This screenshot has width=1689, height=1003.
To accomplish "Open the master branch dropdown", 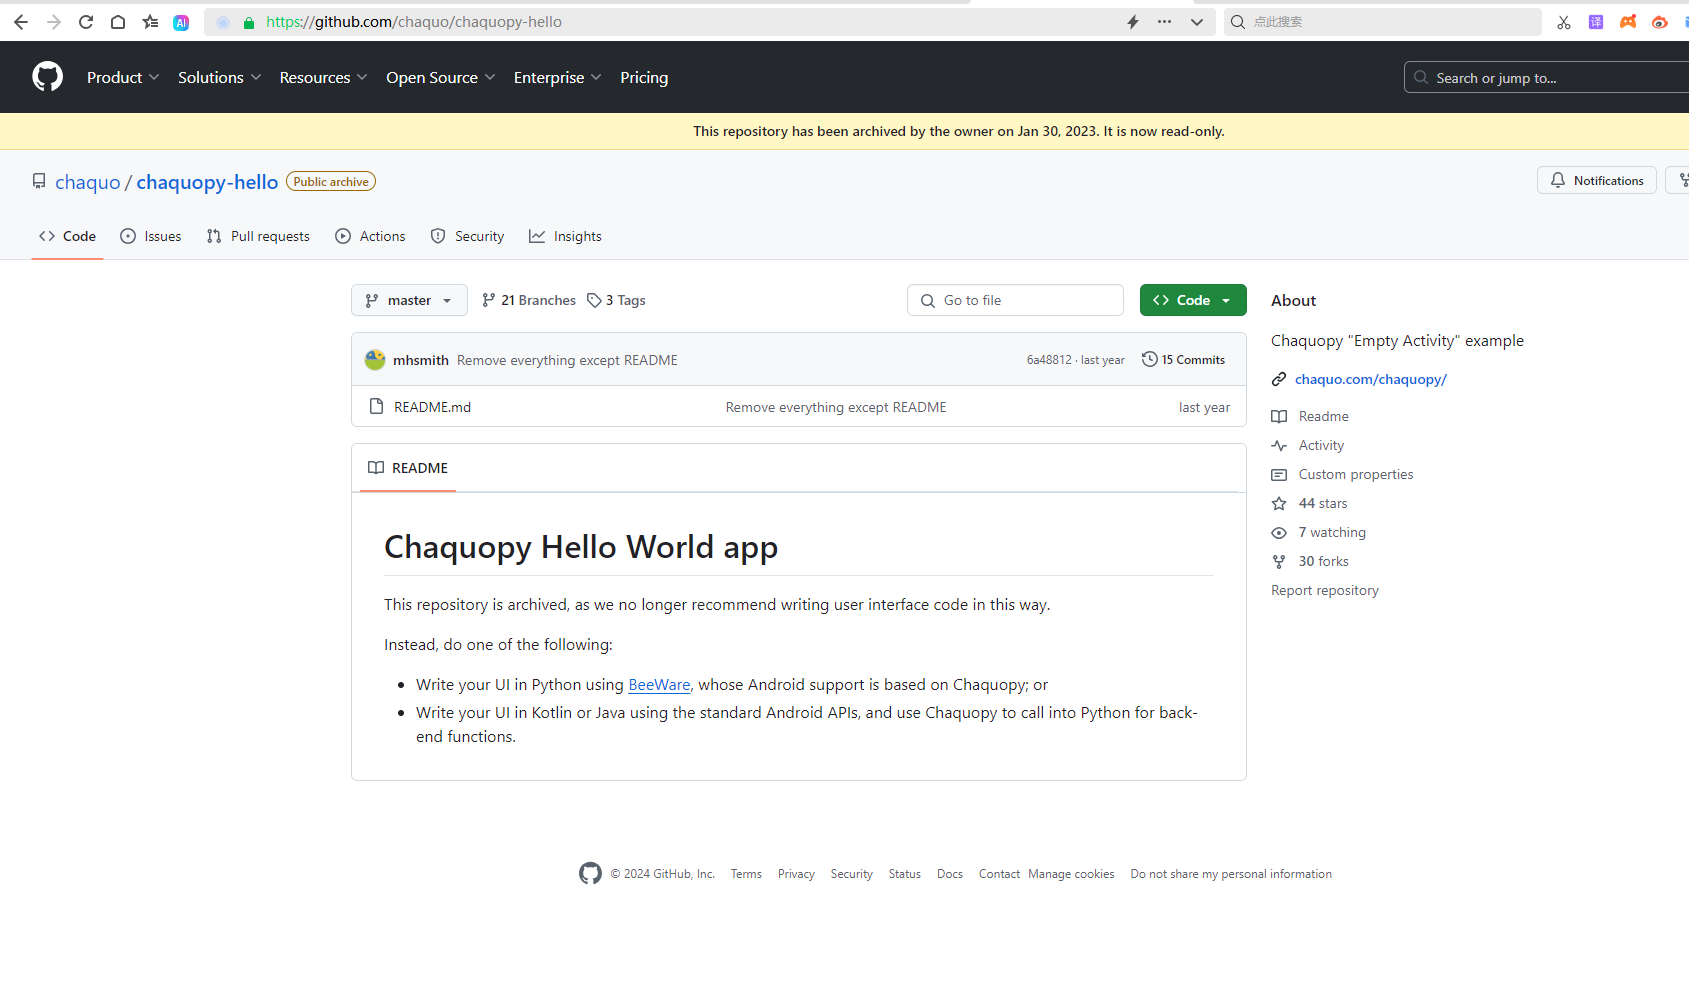I will tap(408, 300).
